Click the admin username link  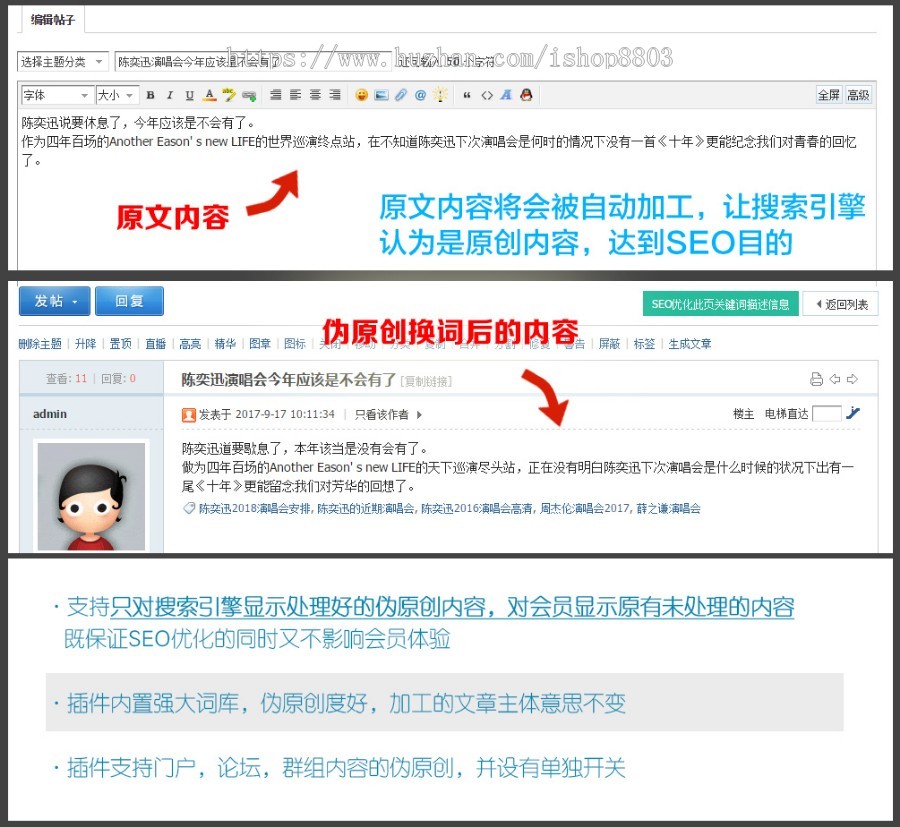50,414
